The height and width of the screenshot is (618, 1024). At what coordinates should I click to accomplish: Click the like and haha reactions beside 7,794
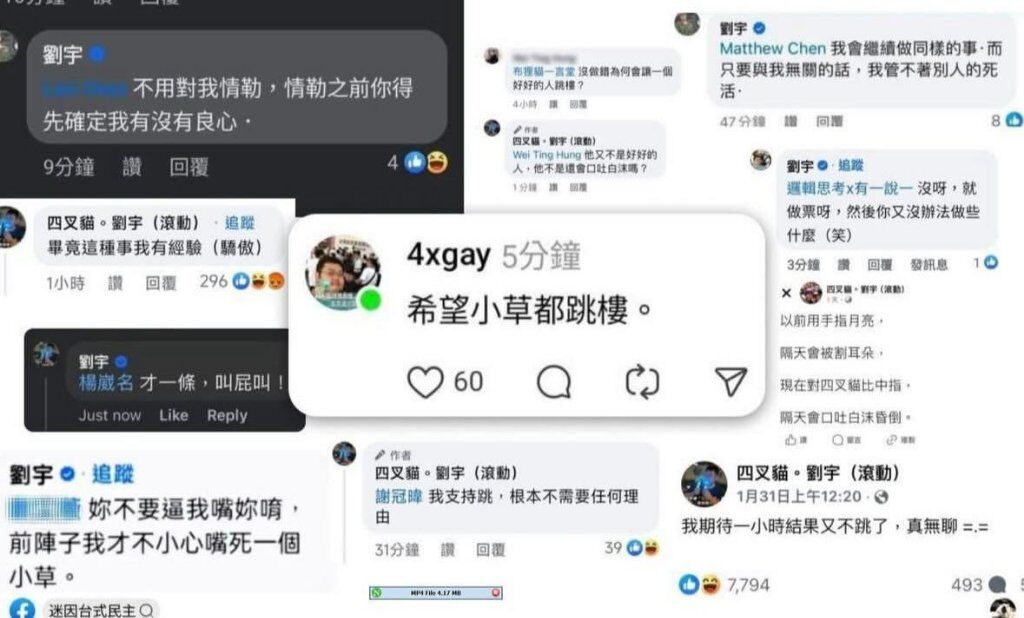click(699, 584)
